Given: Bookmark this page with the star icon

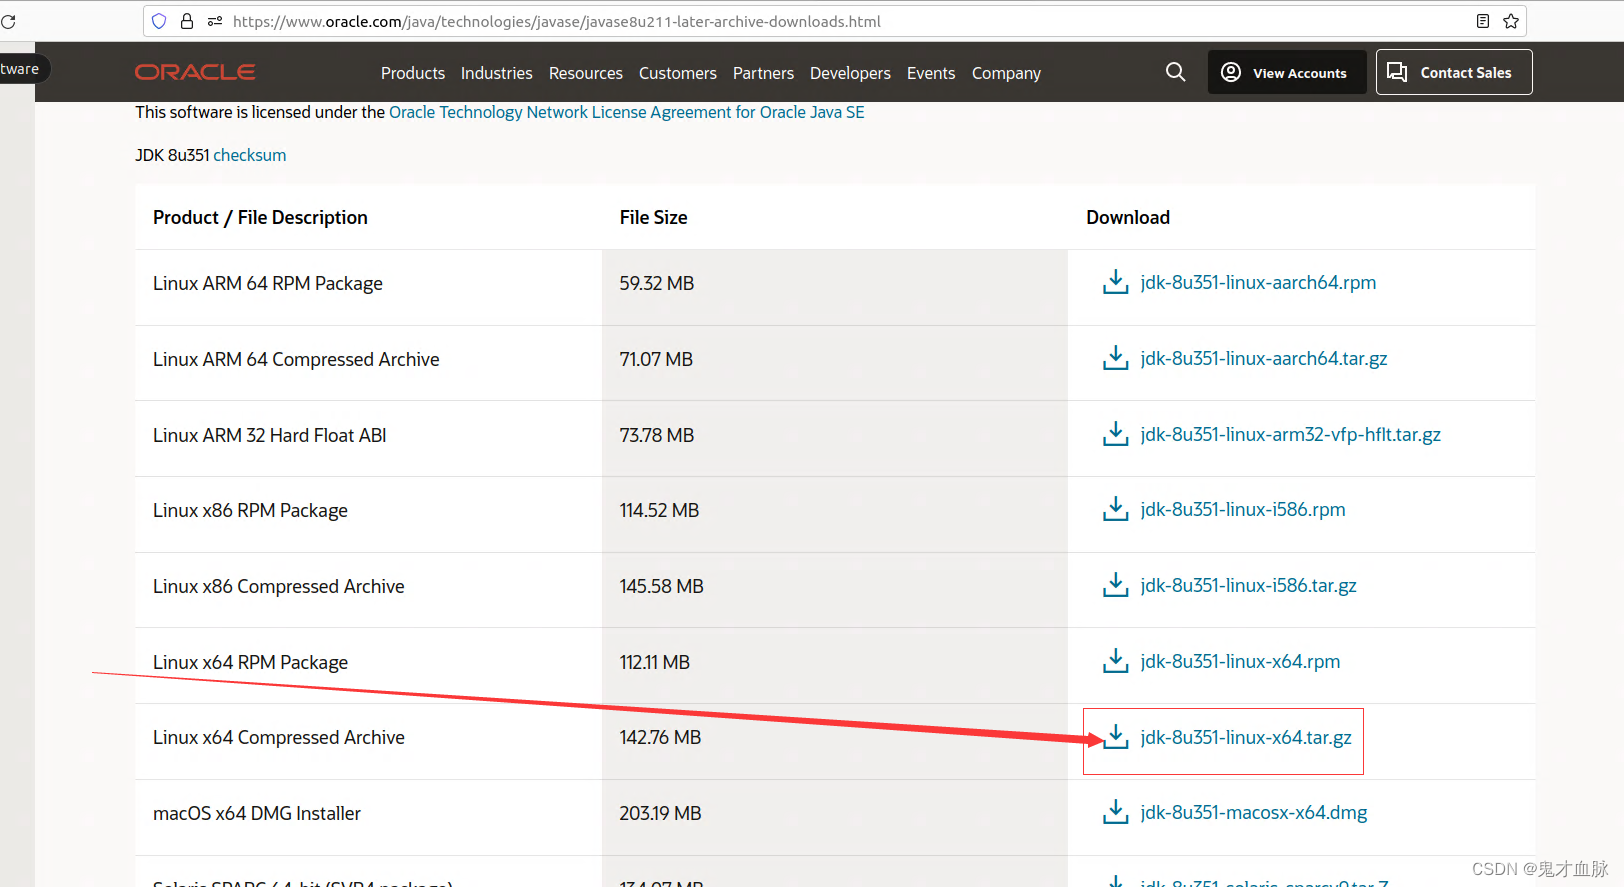Looking at the screenshot, I should 1511,21.
